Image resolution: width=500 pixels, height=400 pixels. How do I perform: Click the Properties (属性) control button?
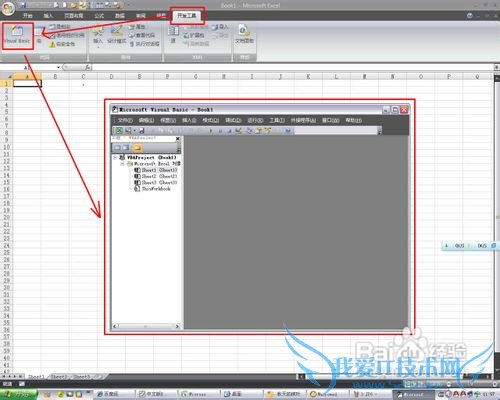pyautogui.click(x=137, y=27)
